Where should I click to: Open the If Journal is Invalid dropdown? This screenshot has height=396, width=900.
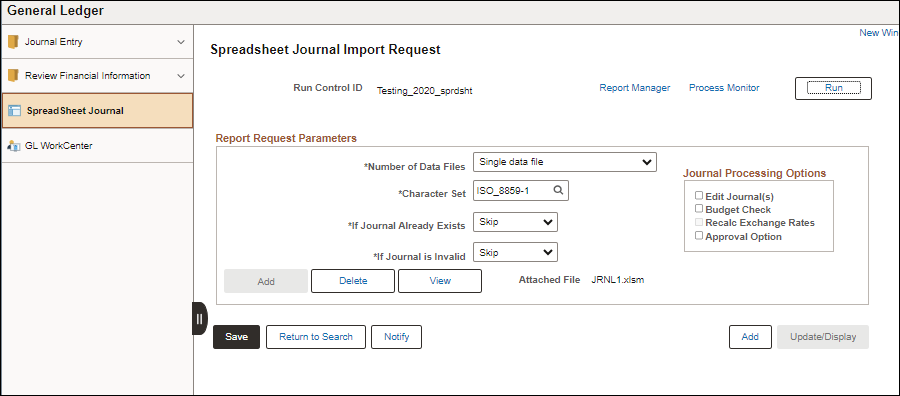click(x=515, y=253)
